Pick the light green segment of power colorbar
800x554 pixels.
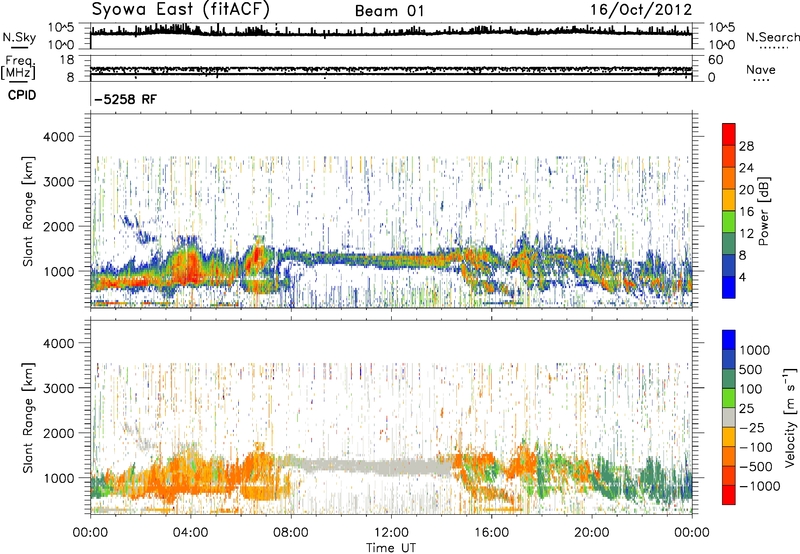[729, 222]
